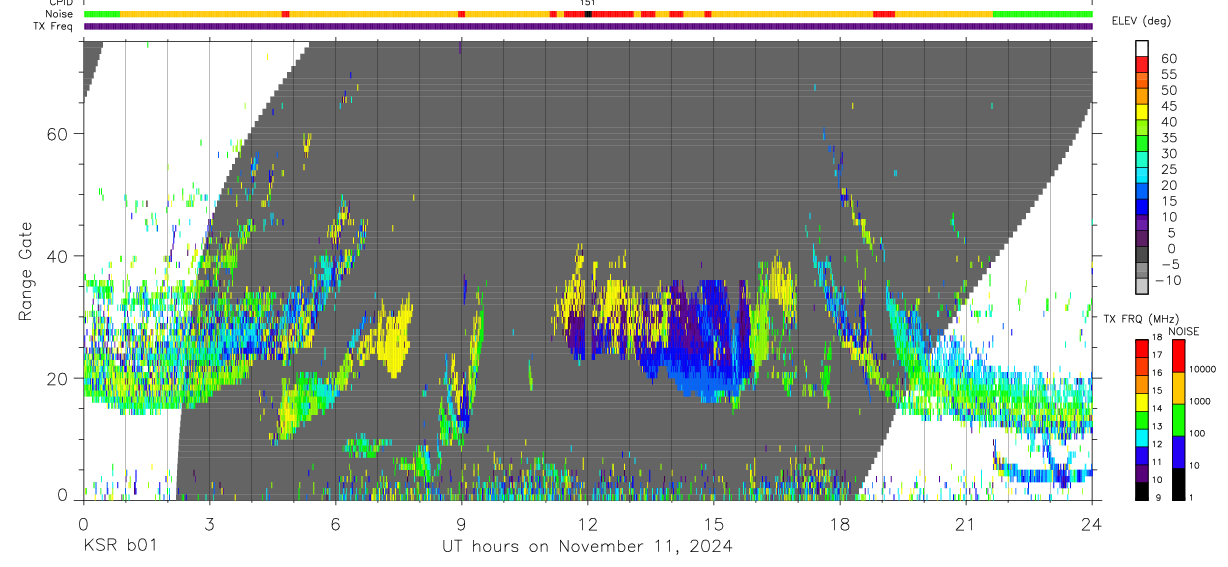
Task: Select the 'NOISE' legend title above its color bar
Action: pos(1184,331)
